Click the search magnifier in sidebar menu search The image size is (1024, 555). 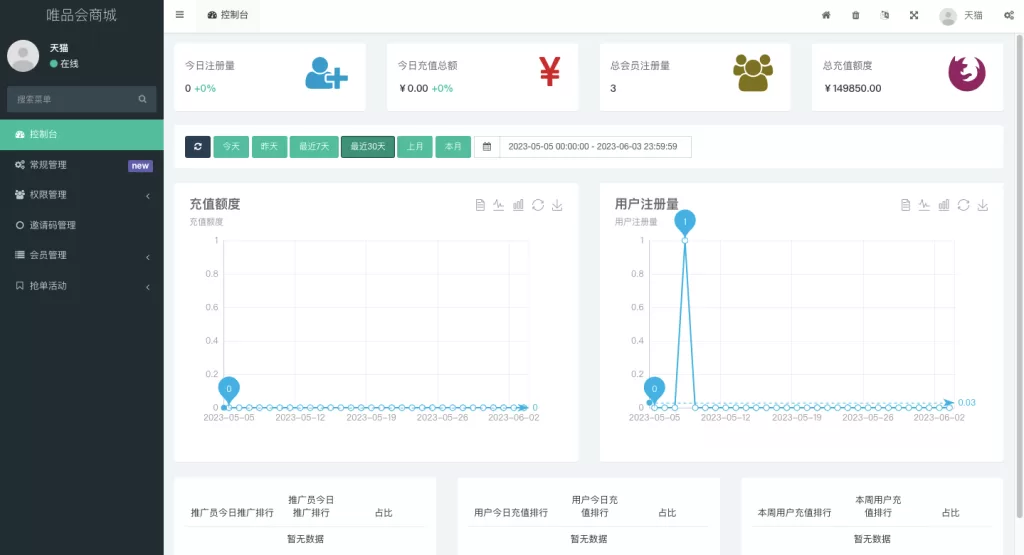coord(142,99)
